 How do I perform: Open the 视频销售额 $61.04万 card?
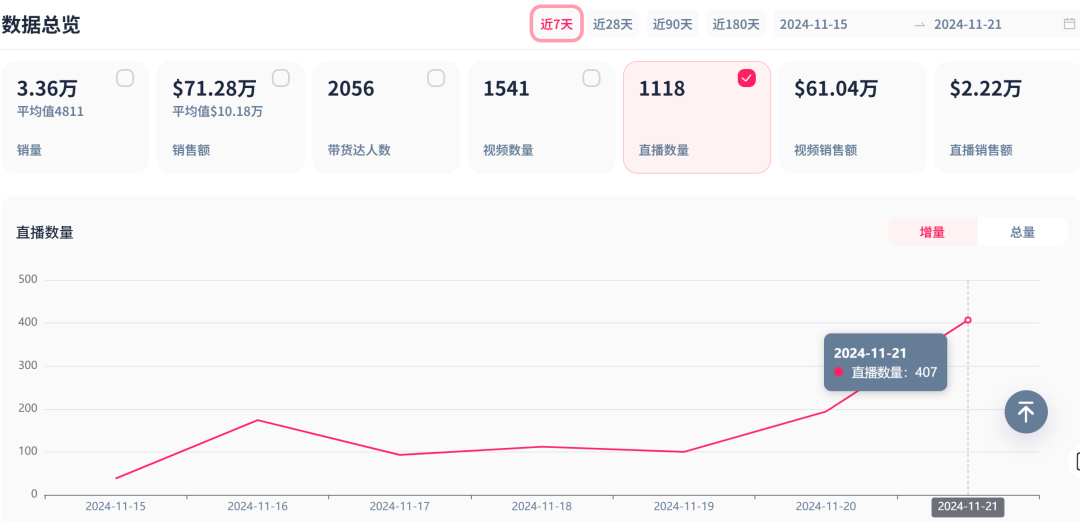[852, 117]
